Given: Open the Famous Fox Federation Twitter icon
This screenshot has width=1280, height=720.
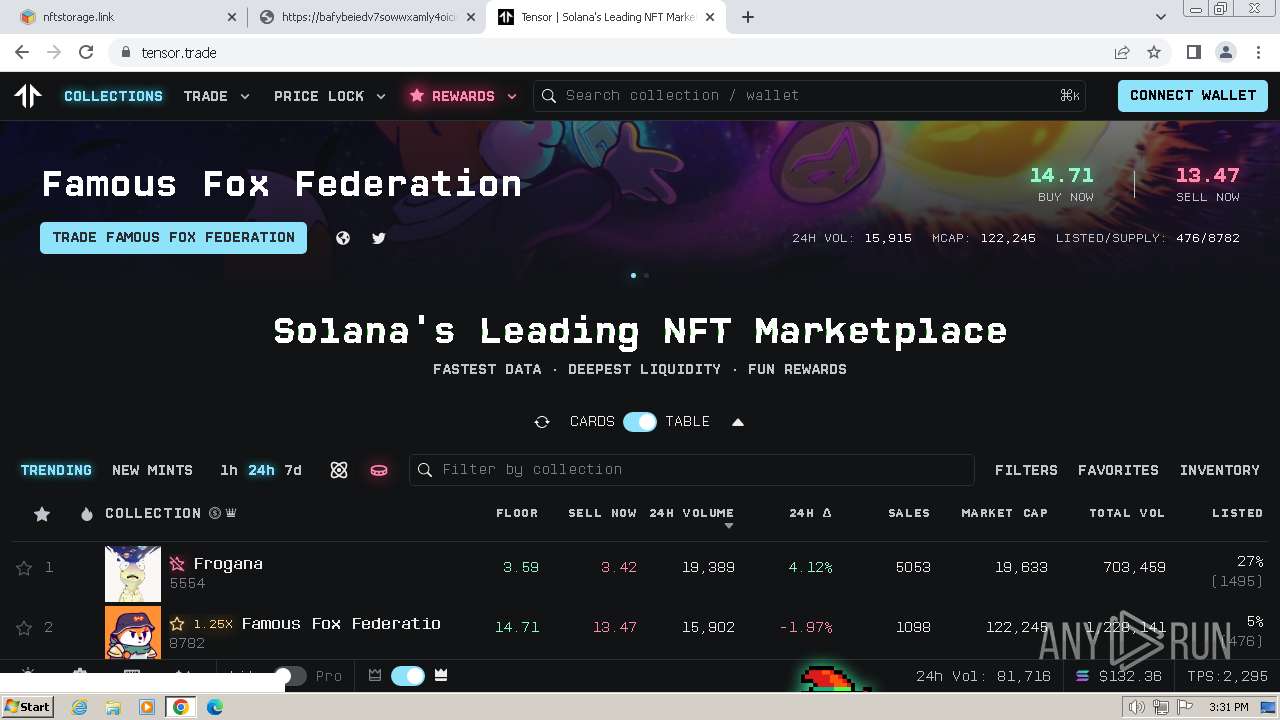Looking at the screenshot, I should [379, 238].
